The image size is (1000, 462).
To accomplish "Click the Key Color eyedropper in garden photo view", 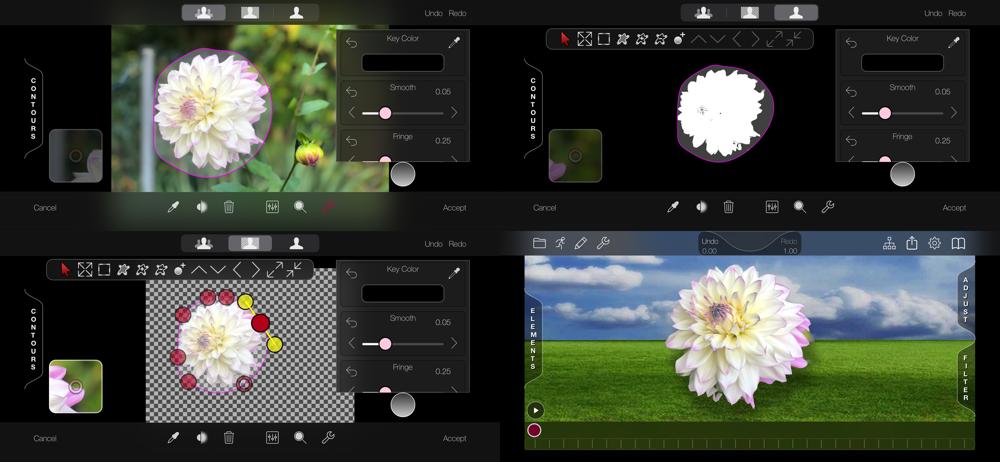I will pos(454,43).
